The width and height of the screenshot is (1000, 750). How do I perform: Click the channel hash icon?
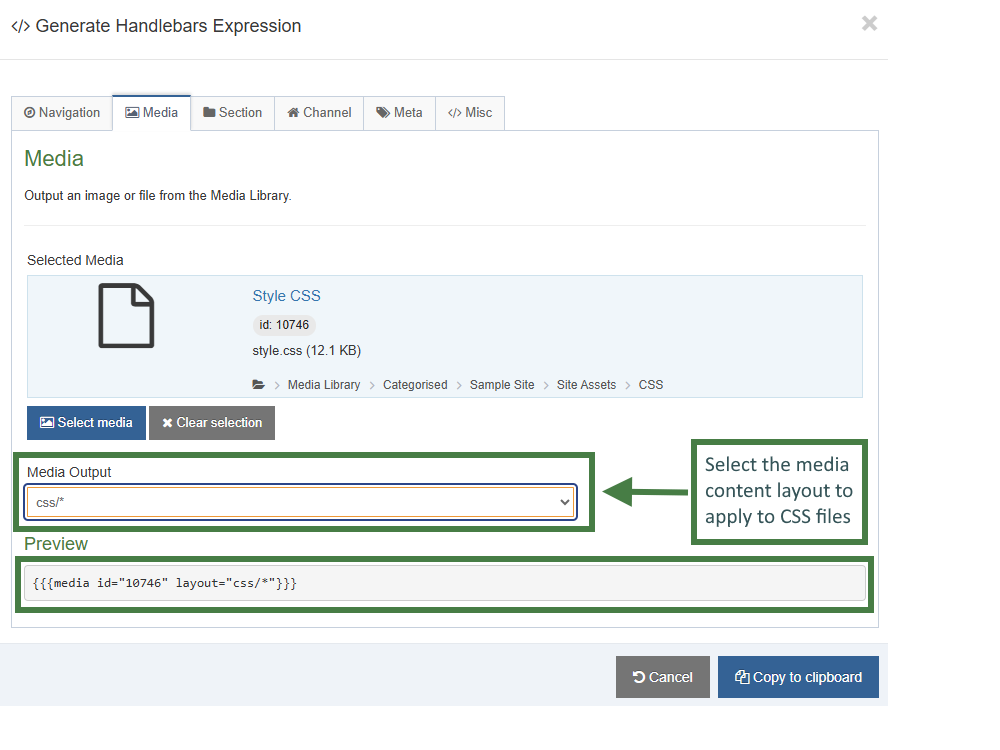292,113
